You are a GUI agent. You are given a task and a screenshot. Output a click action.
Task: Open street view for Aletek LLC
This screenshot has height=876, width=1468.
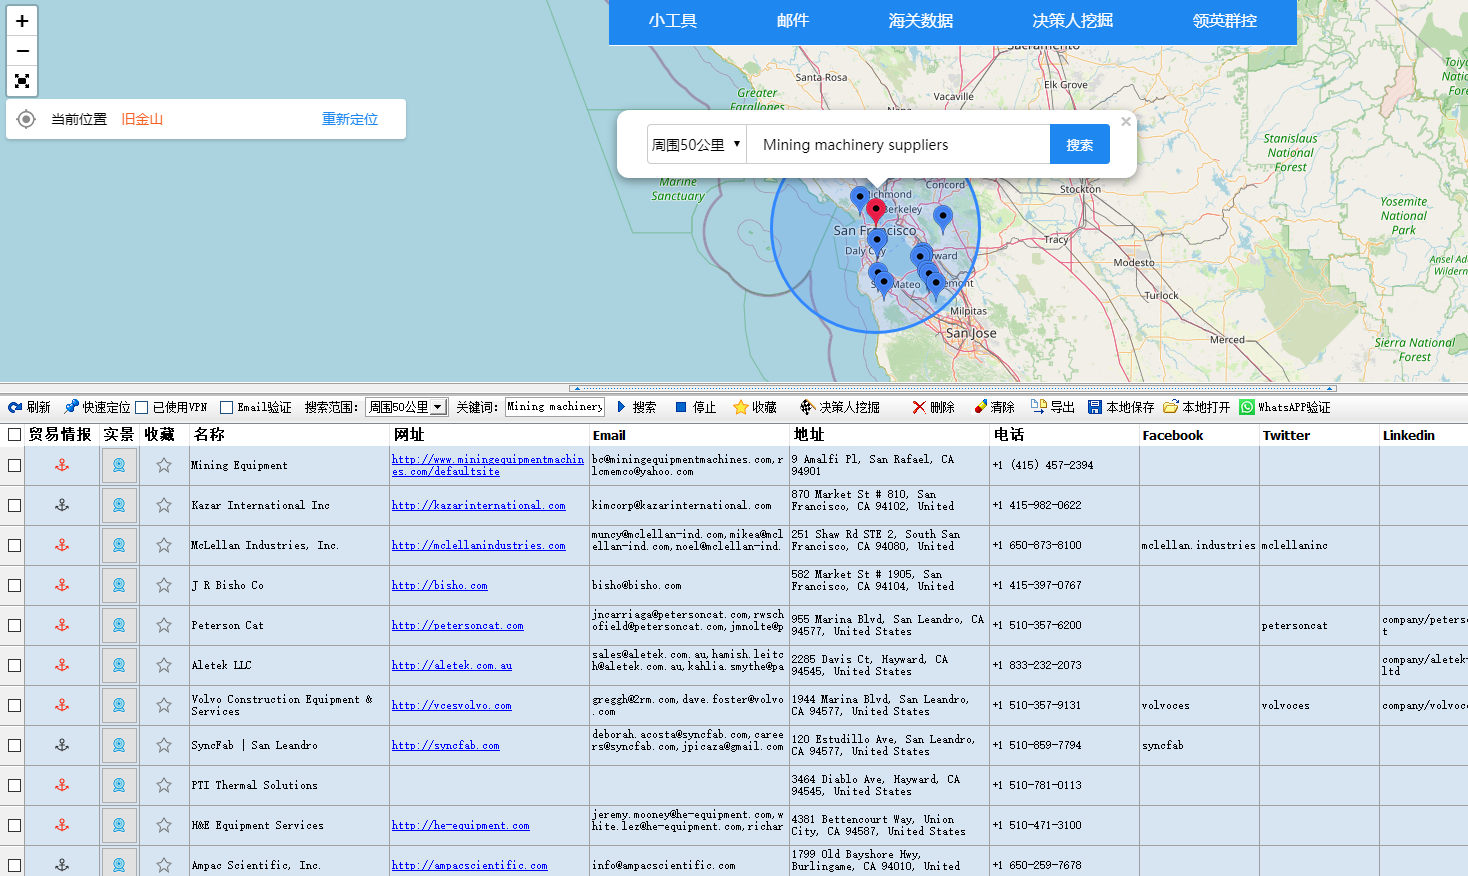(119, 665)
